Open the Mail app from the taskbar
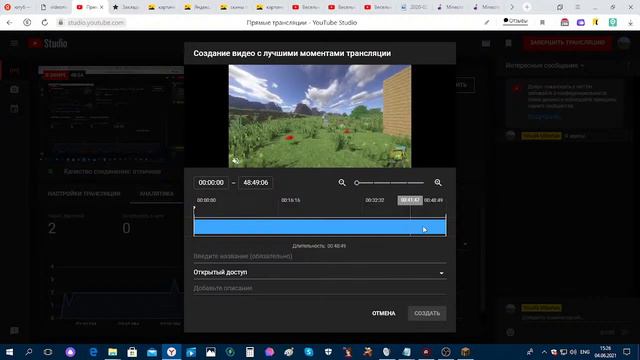640x360 pixels. tap(152, 352)
